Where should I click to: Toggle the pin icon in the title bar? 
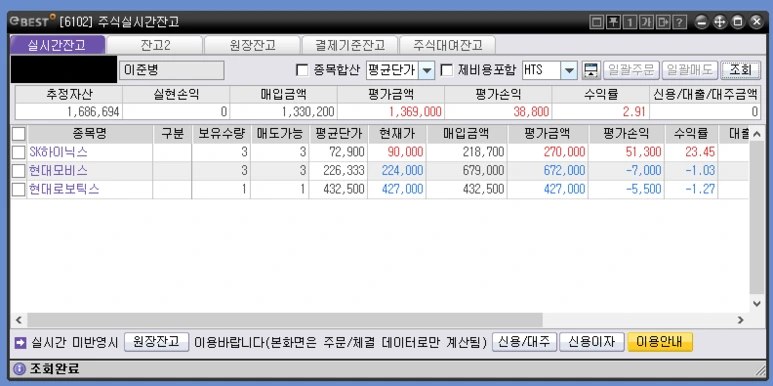click(x=613, y=22)
